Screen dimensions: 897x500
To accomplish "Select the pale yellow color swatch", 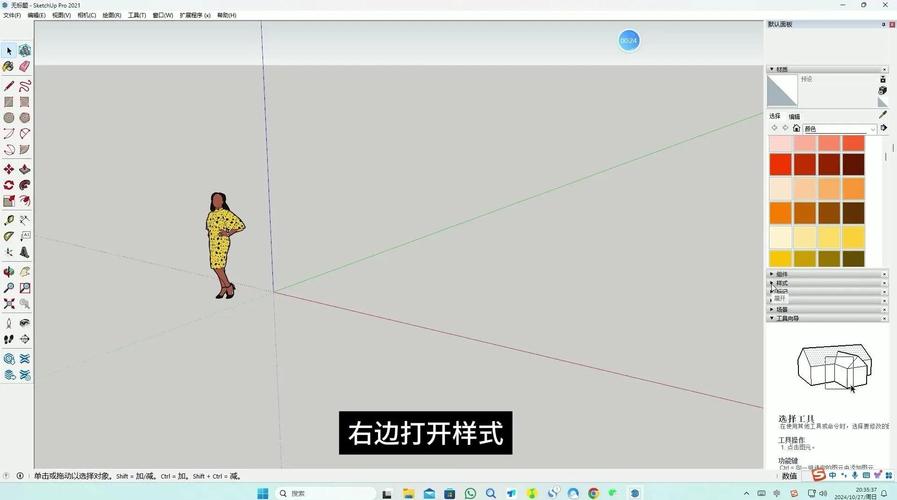I will [x=780, y=237].
